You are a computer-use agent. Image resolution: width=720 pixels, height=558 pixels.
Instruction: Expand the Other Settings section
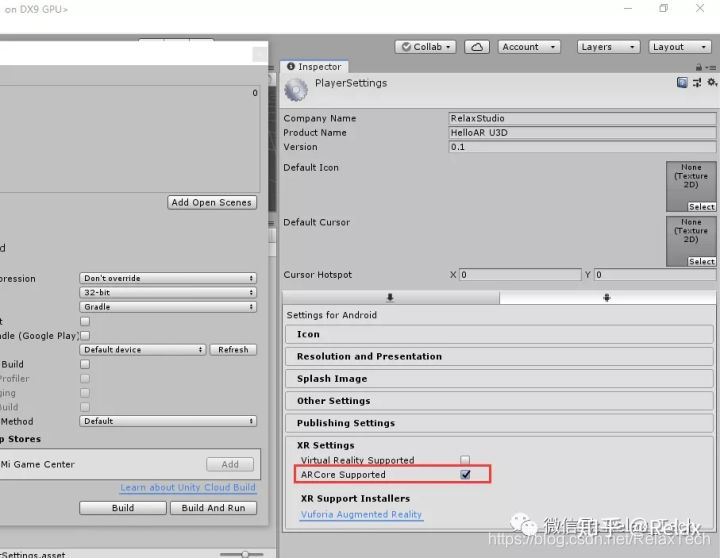(x=499, y=401)
